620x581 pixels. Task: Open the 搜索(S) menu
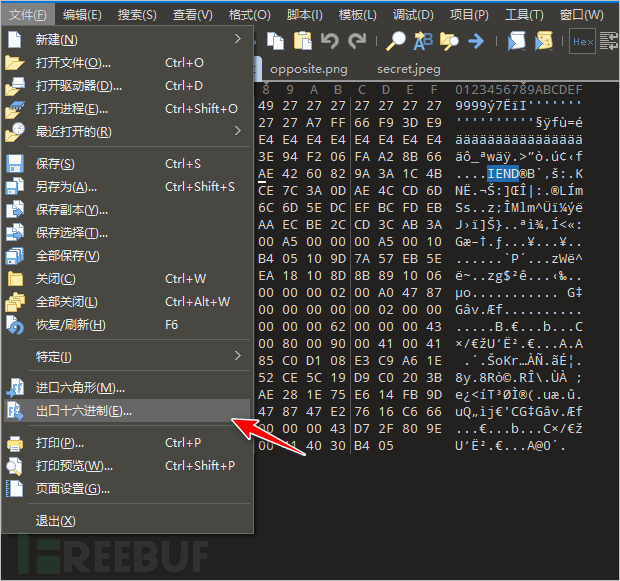137,15
